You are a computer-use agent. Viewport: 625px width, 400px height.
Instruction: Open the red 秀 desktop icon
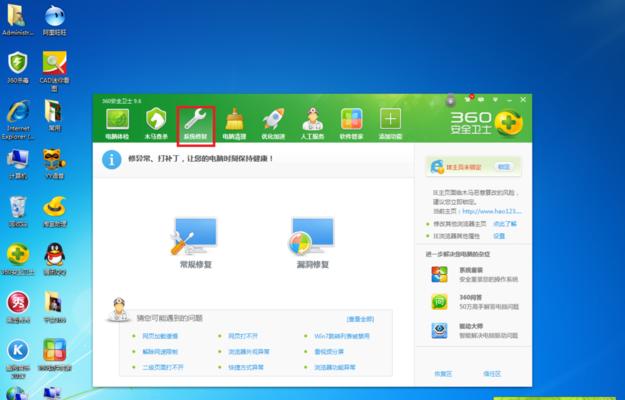click(x=18, y=307)
